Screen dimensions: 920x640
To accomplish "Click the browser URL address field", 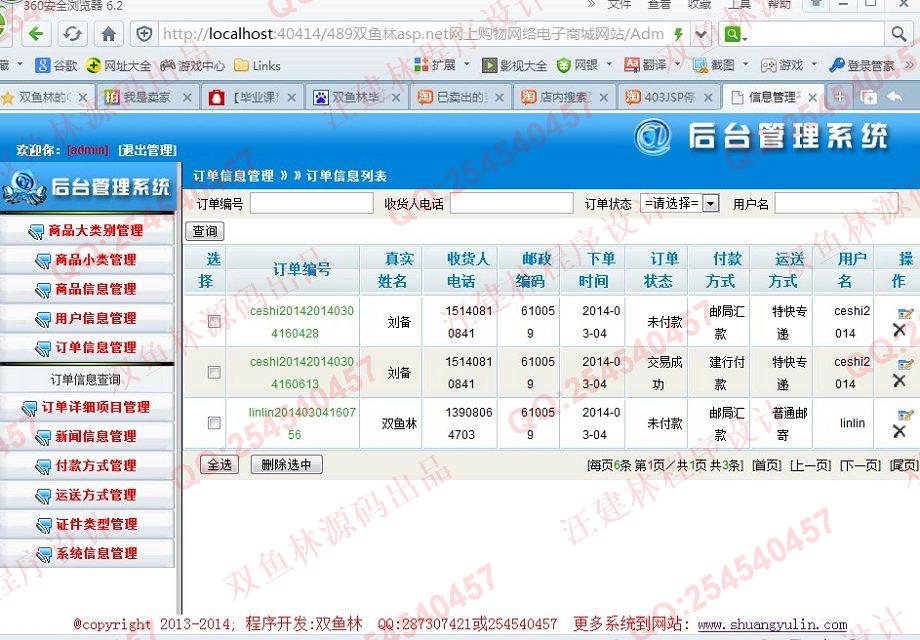I will point(414,34).
